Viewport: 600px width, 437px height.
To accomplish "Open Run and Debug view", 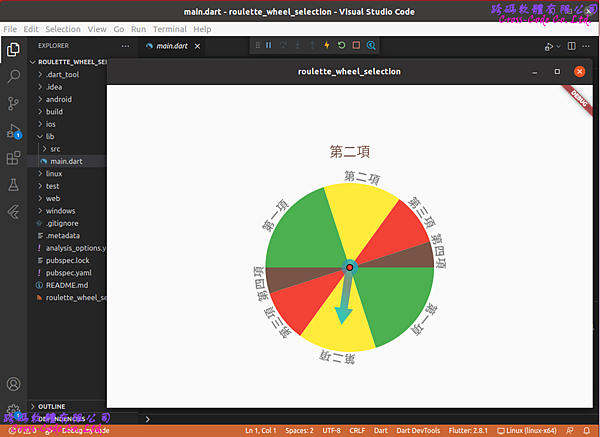I will click(x=13, y=131).
